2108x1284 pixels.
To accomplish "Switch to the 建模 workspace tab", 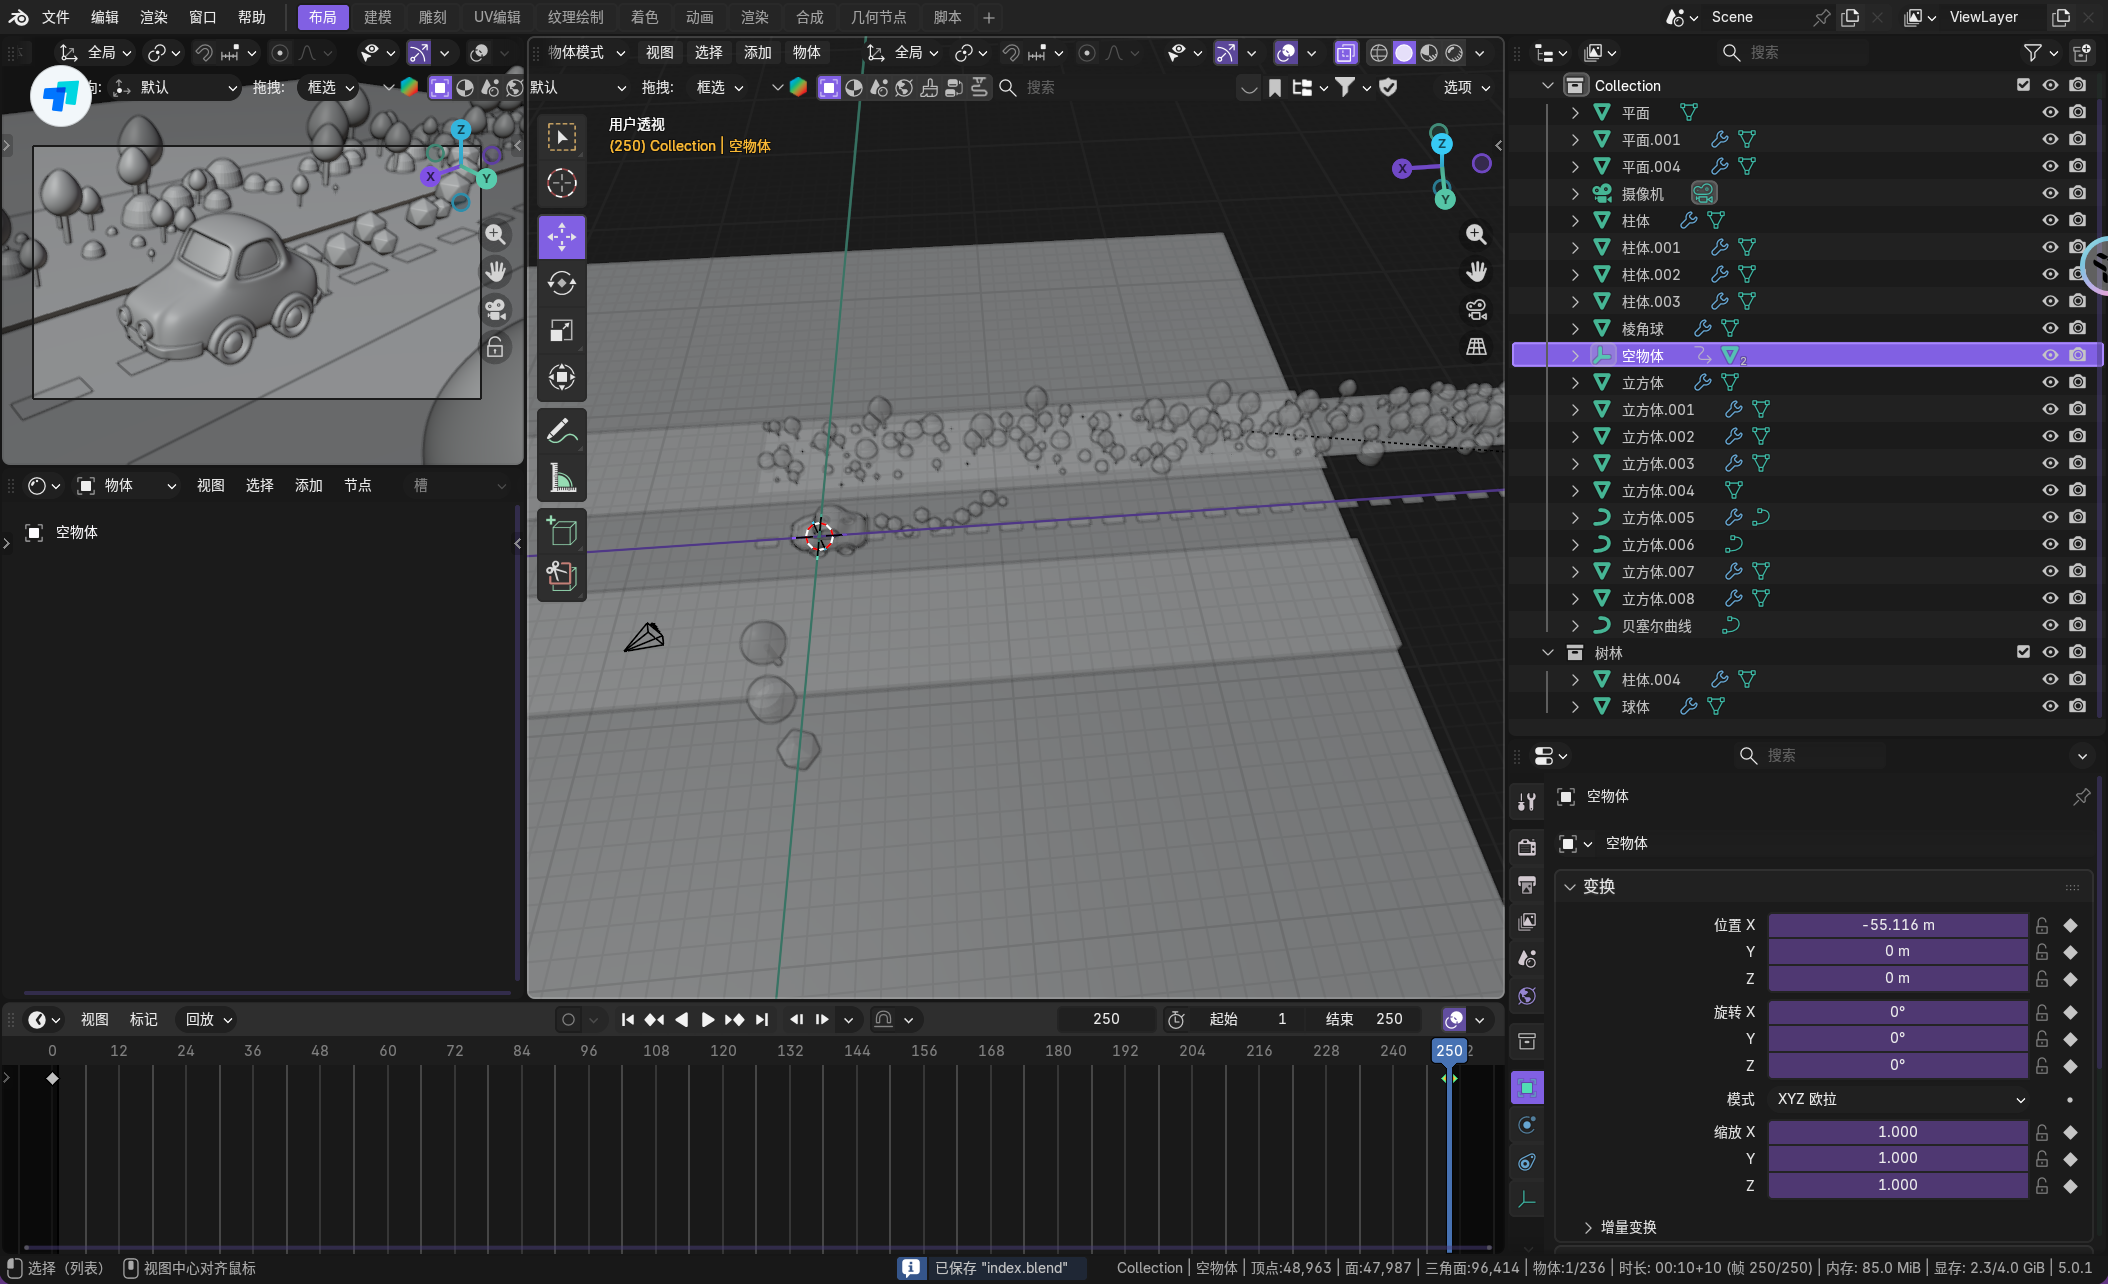I will coord(378,17).
